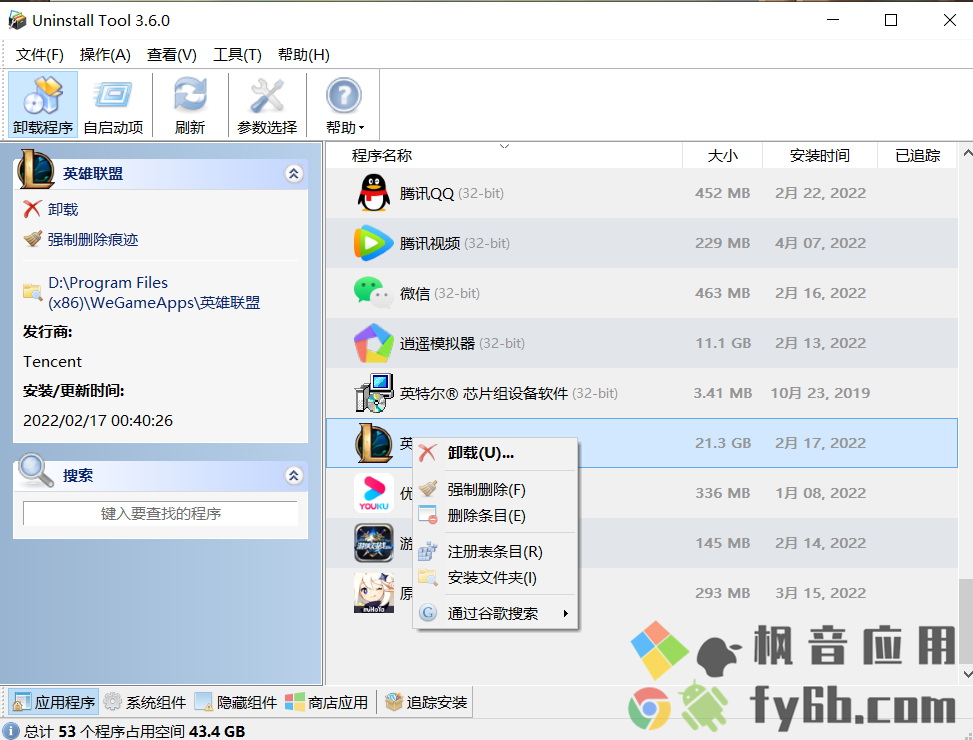Screen dimensions: 973x740
Task: Open the 文件(F) menu
Action: 40,55
